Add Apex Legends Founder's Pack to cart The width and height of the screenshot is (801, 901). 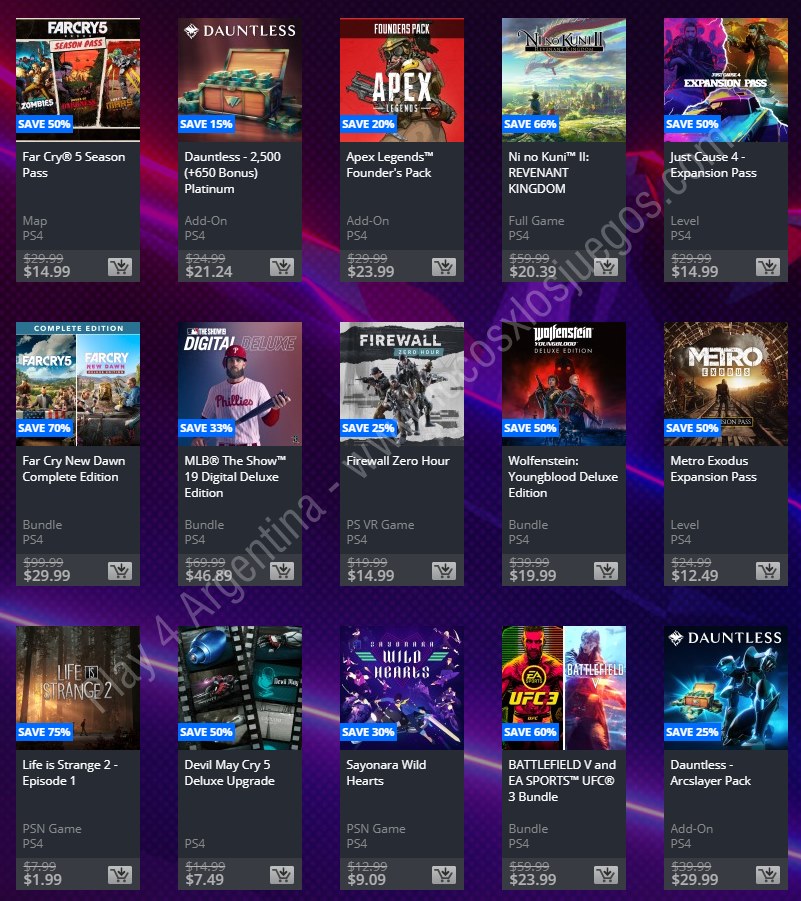pos(444,267)
